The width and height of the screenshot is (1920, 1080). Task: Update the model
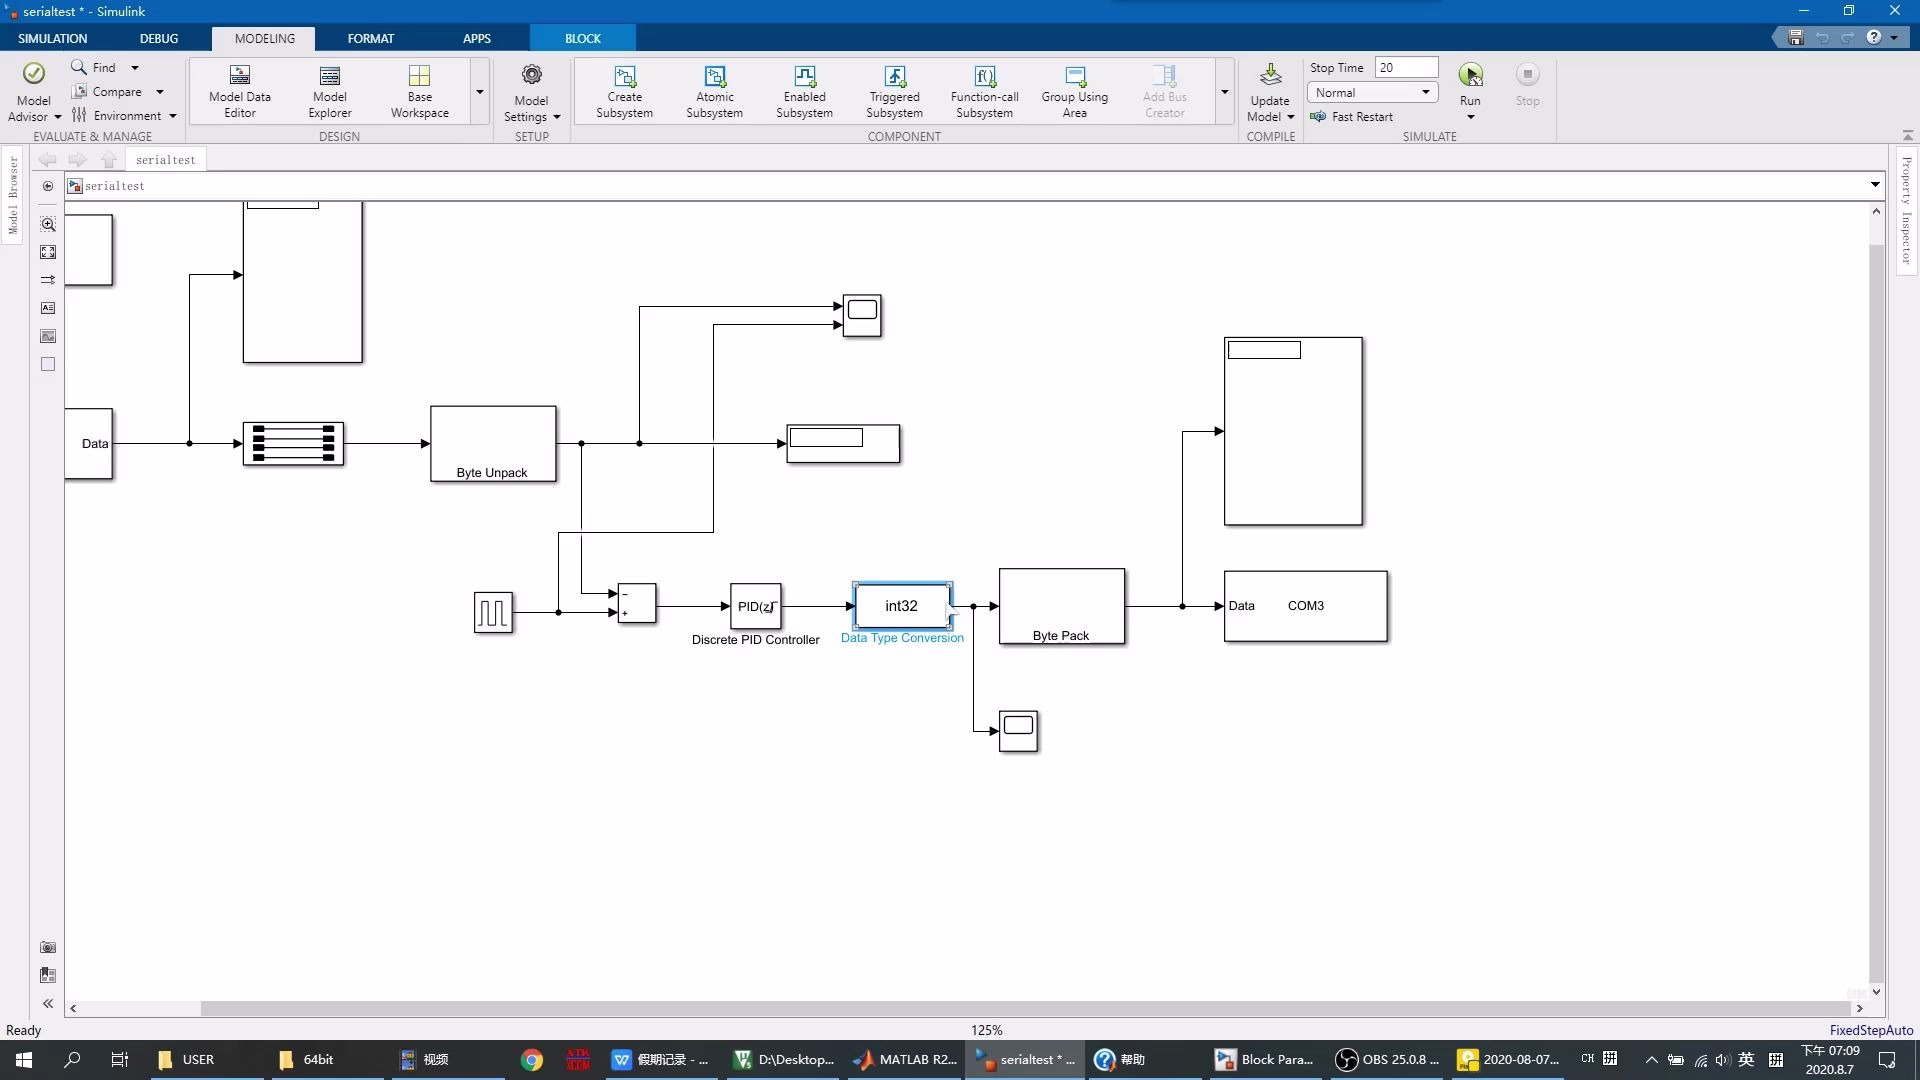coord(1270,90)
